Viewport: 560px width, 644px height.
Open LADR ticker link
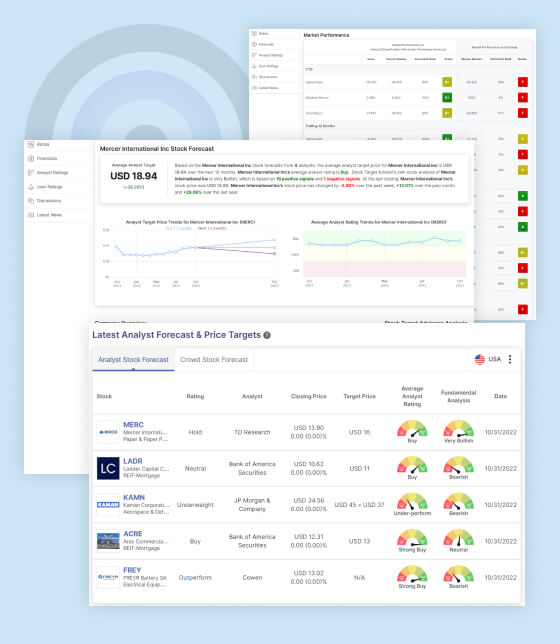tap(133, 461)
